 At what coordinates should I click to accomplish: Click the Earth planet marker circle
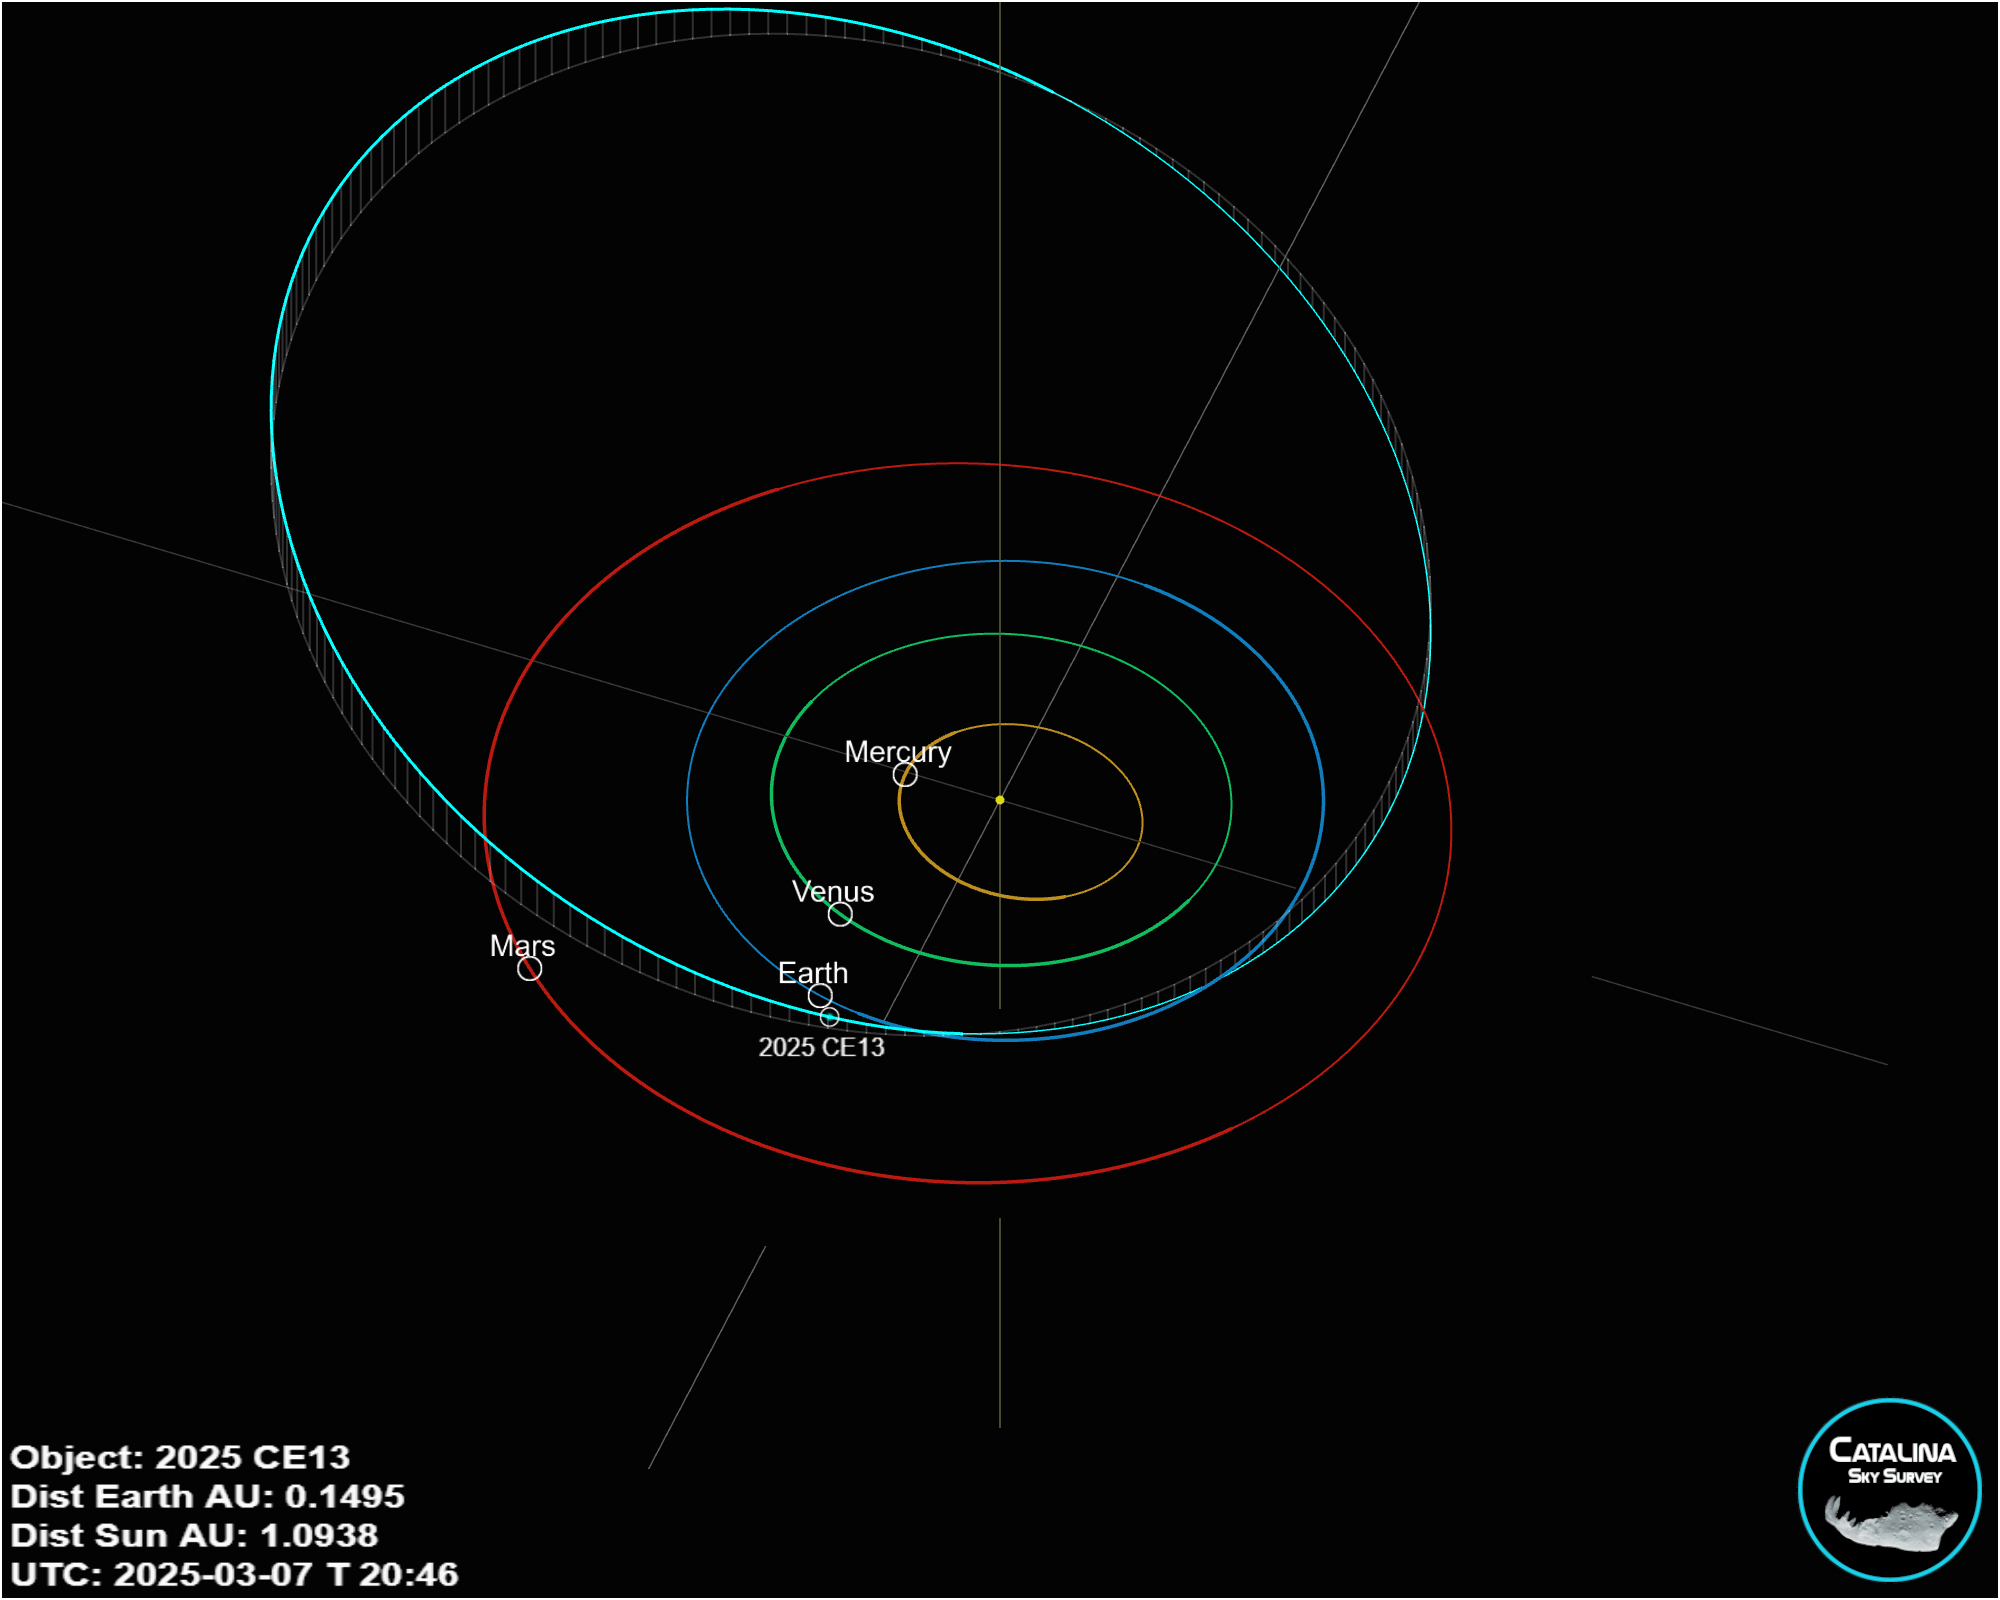[x=820, y=995]
